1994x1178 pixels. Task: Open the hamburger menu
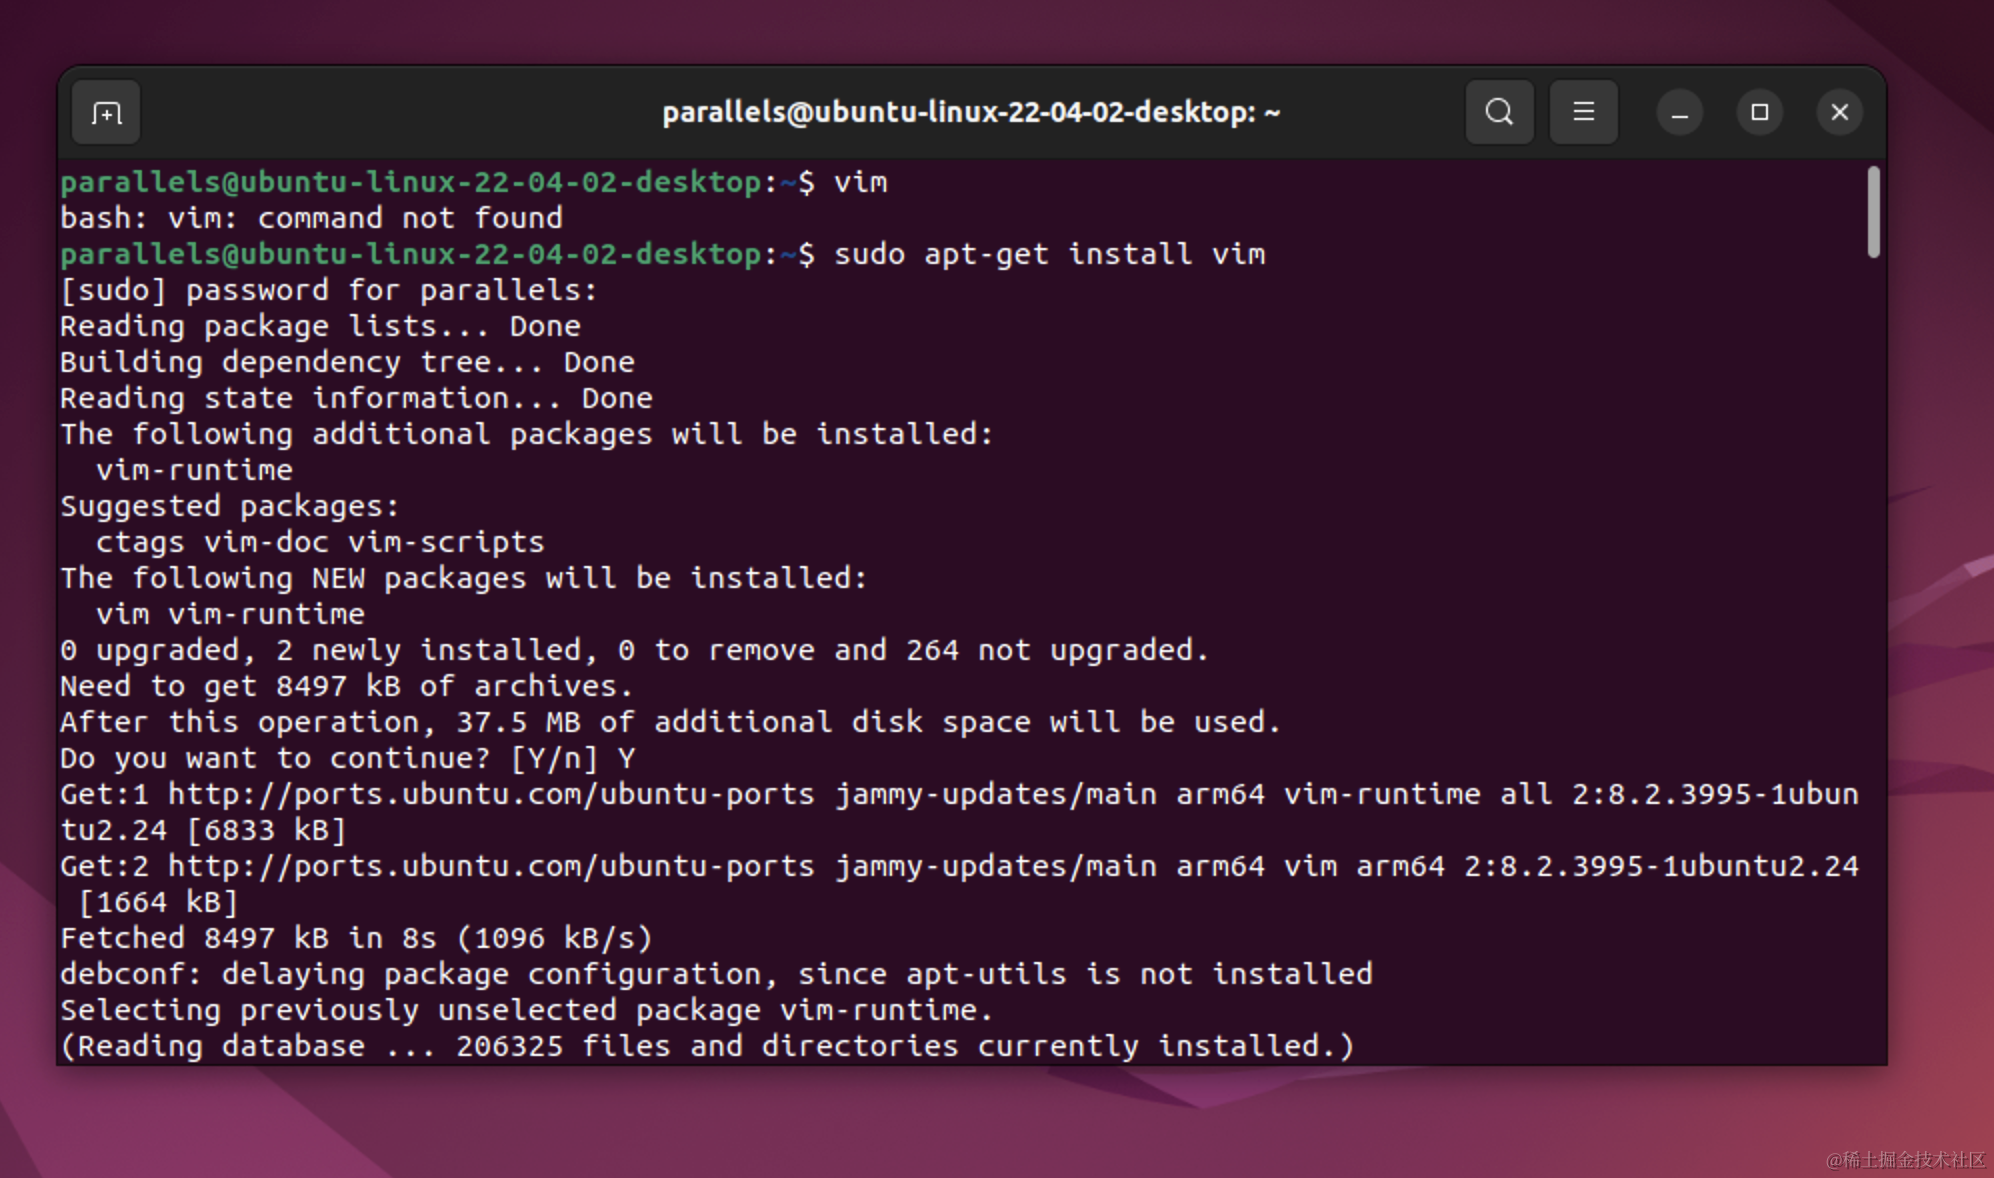pyautogui.click(x=1583, y=112)
